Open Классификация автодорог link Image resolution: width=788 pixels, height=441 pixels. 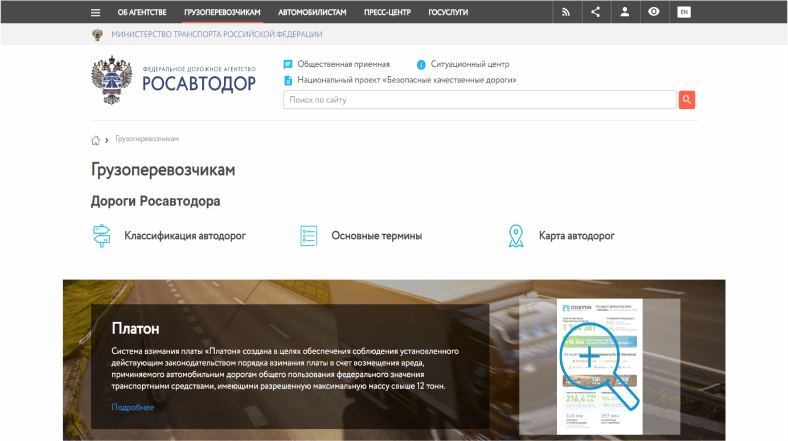point(185,236)
